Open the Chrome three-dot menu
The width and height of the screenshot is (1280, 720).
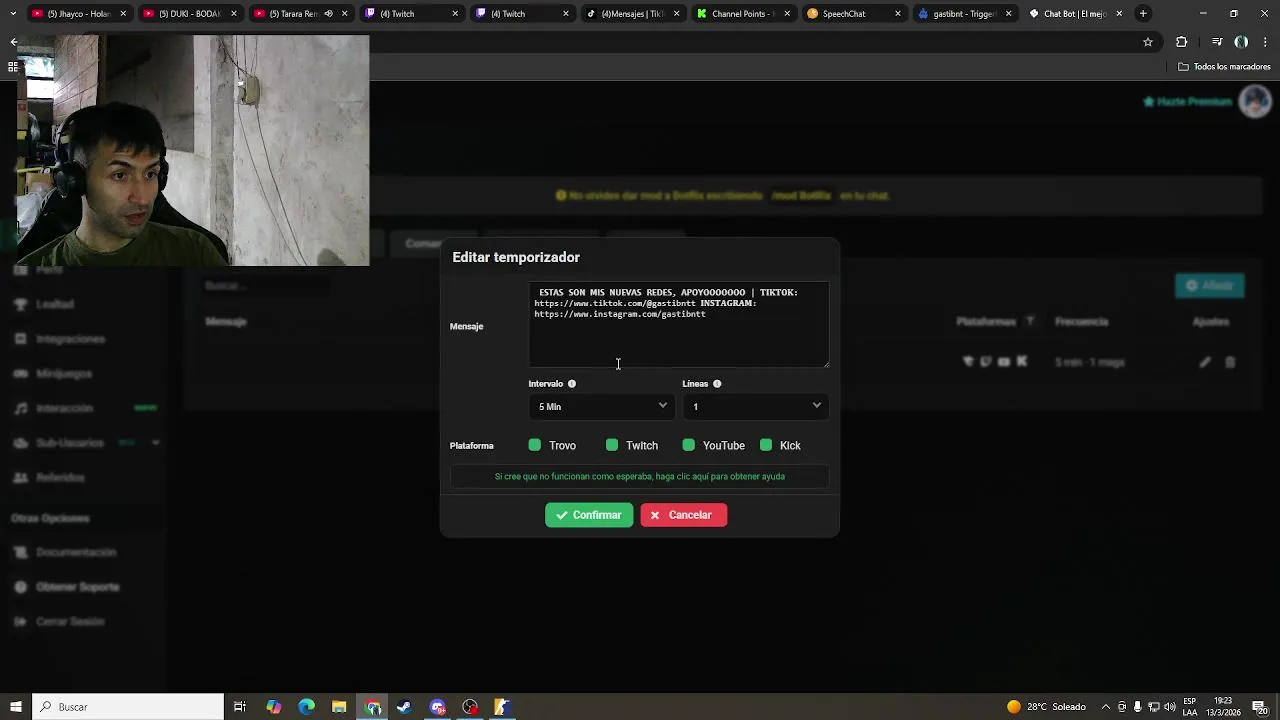click(x=1265, y=42)
